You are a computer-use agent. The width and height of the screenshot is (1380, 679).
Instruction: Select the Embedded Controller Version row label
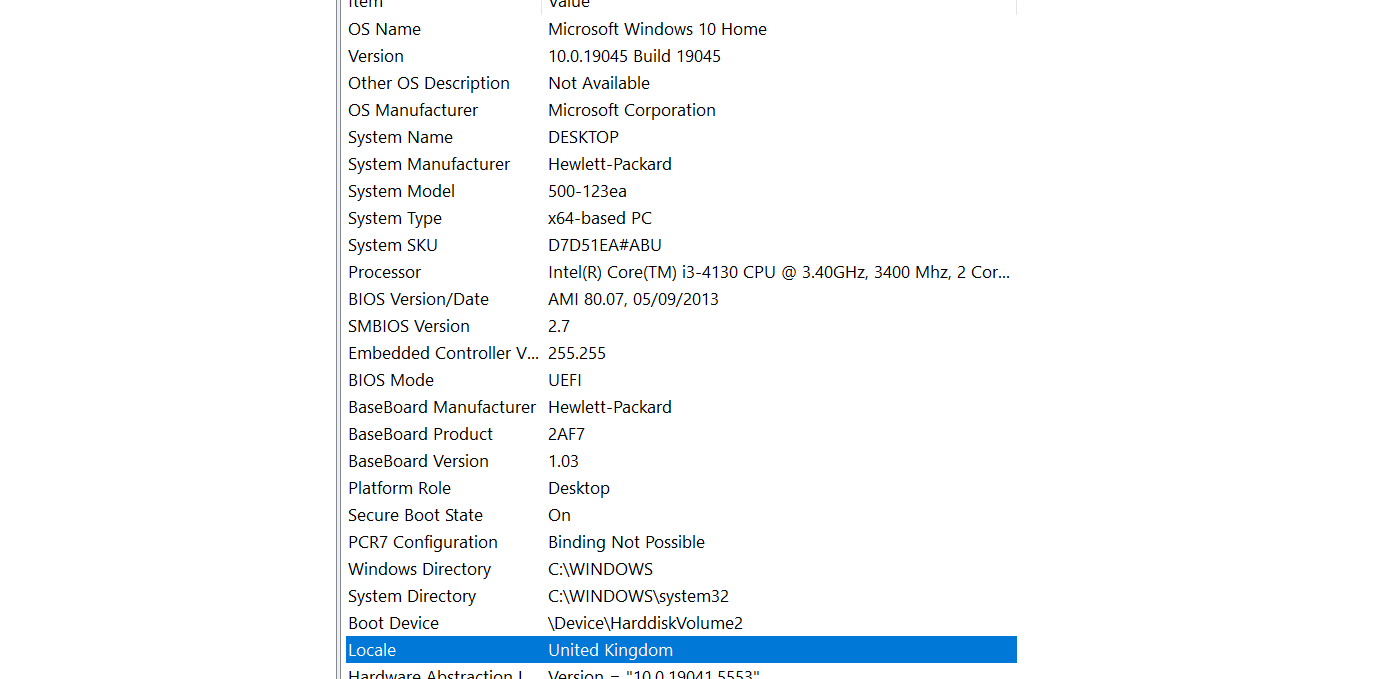click(443, 353)
